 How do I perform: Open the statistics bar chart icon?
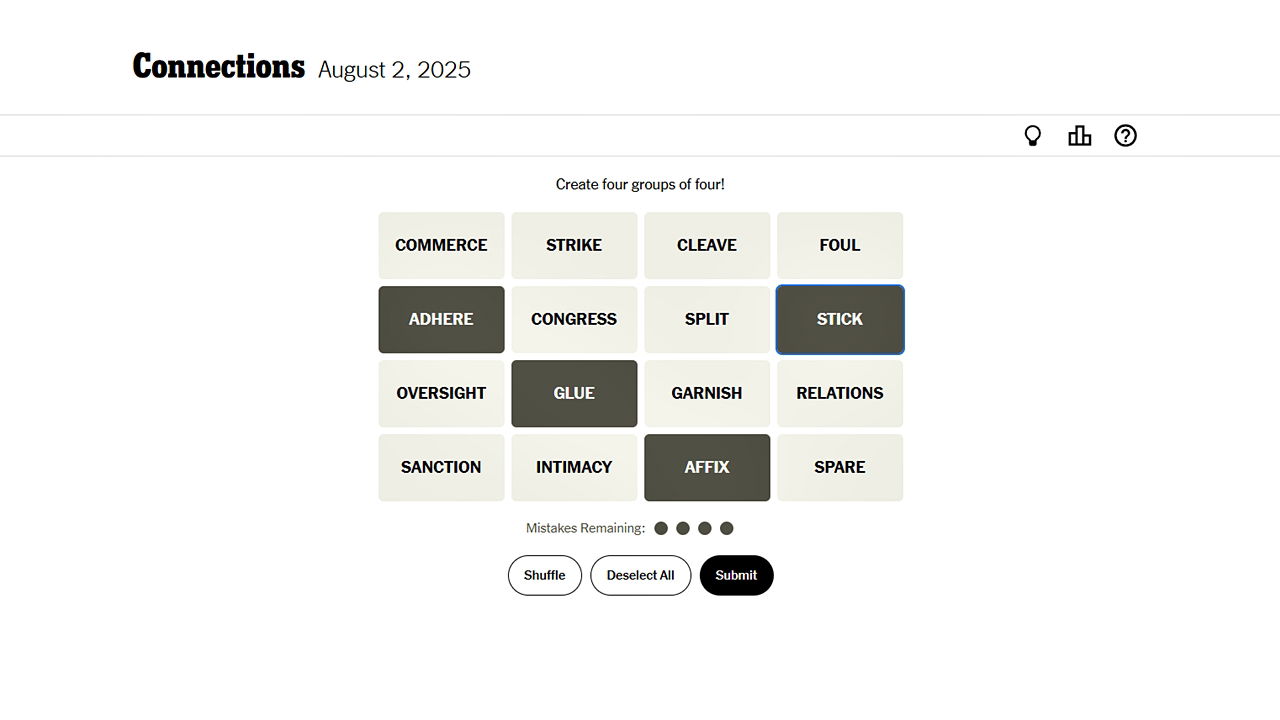point(1079,136)
